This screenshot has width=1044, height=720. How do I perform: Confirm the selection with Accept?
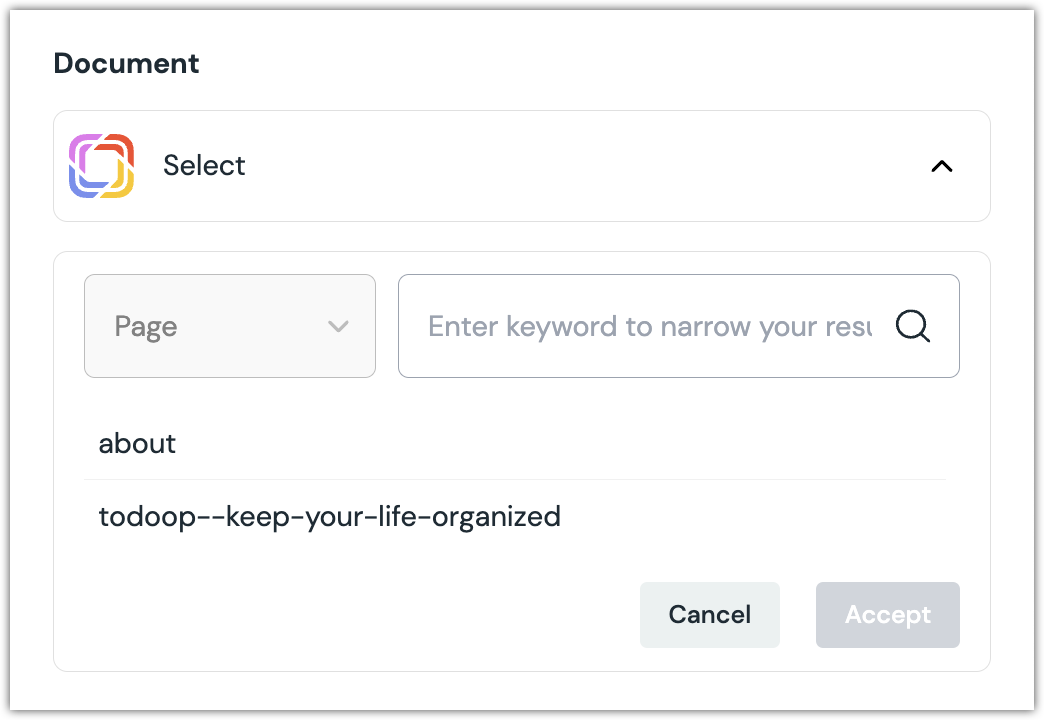pos(887,615)
